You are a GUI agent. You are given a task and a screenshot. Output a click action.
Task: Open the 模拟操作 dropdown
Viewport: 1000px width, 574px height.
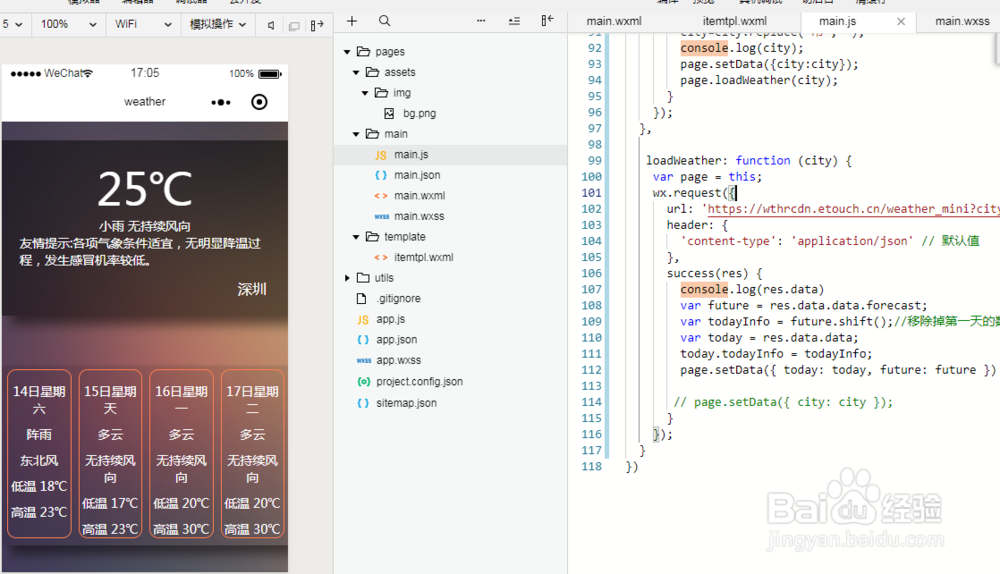click(217, 24)
